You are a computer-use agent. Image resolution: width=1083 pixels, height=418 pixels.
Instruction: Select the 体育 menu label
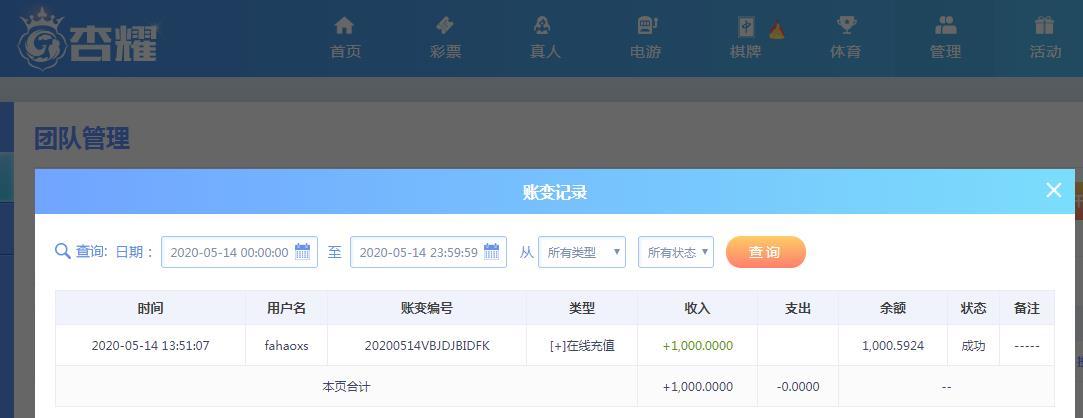[845, 52]
